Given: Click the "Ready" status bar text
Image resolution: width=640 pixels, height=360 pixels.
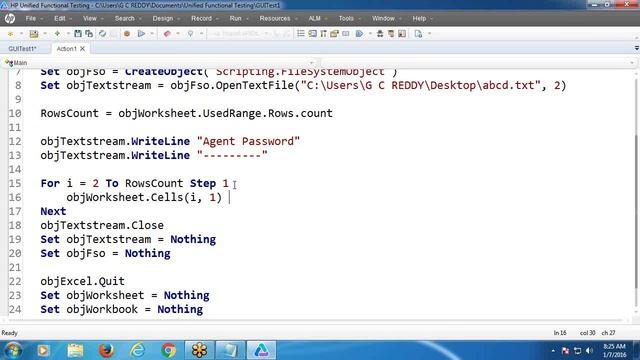Looking at the screenshot, I should pos(10,333).
